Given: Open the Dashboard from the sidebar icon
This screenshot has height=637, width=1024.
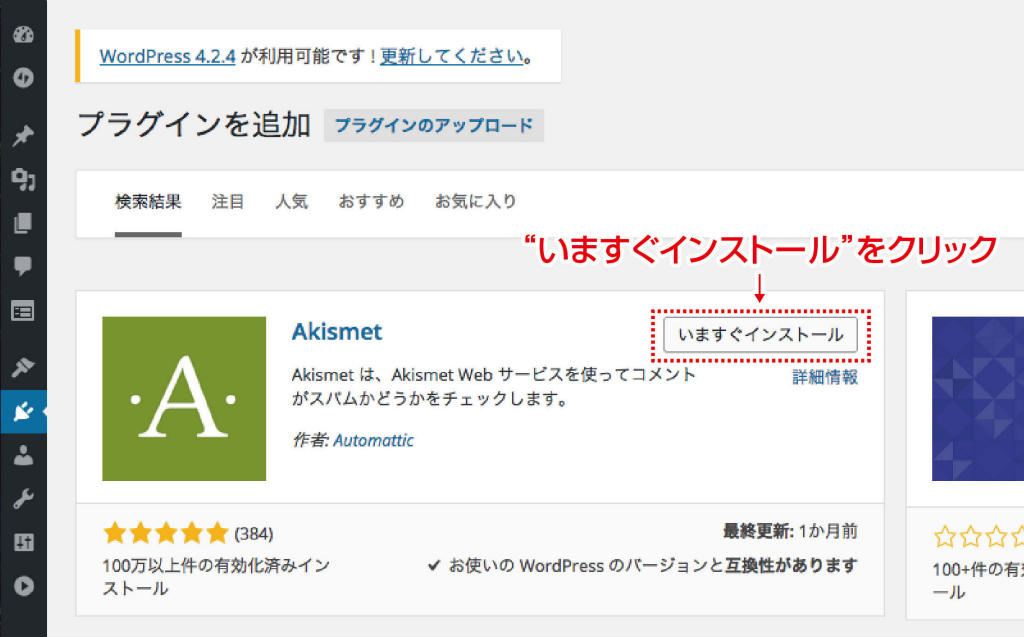Looking at the screenshot, I should click(23, 35).
